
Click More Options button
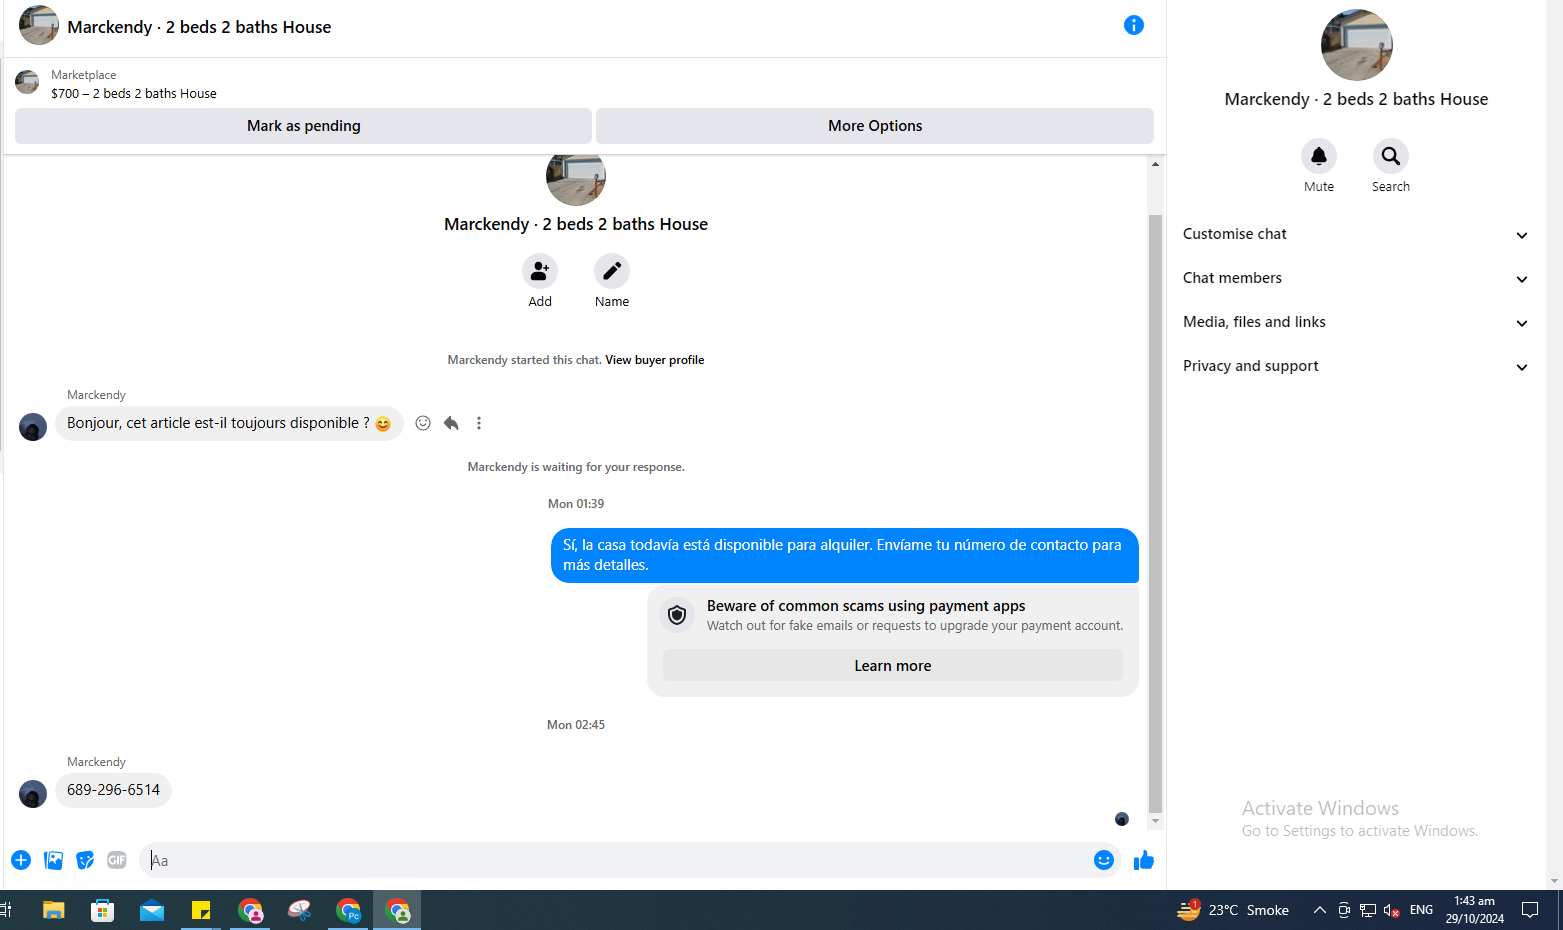point(875,126)
